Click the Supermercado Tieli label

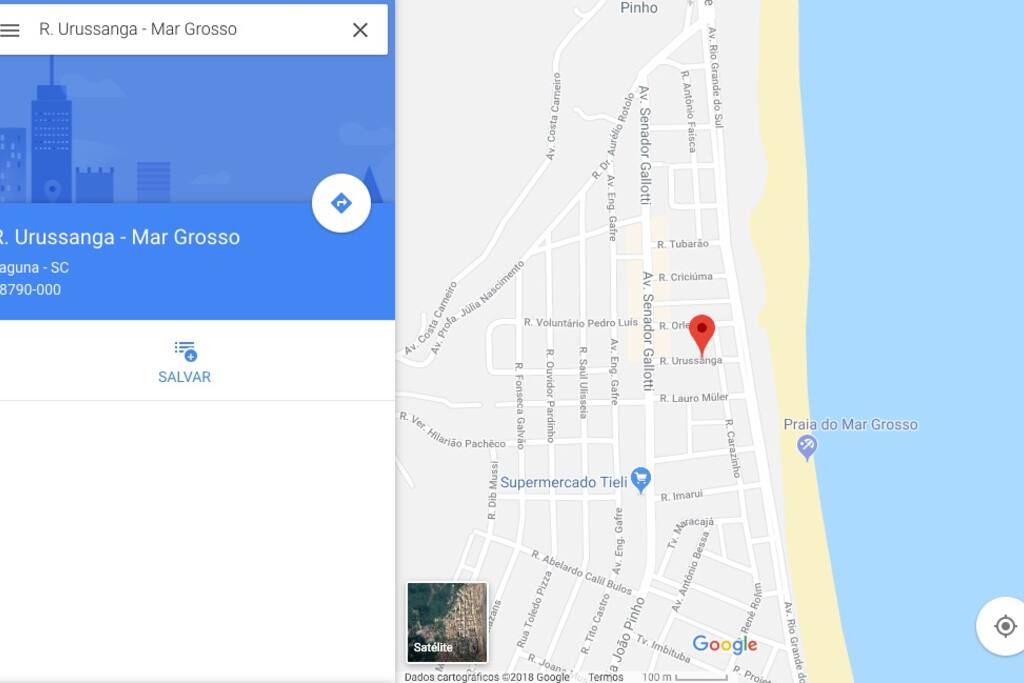(x=564, y=483)
